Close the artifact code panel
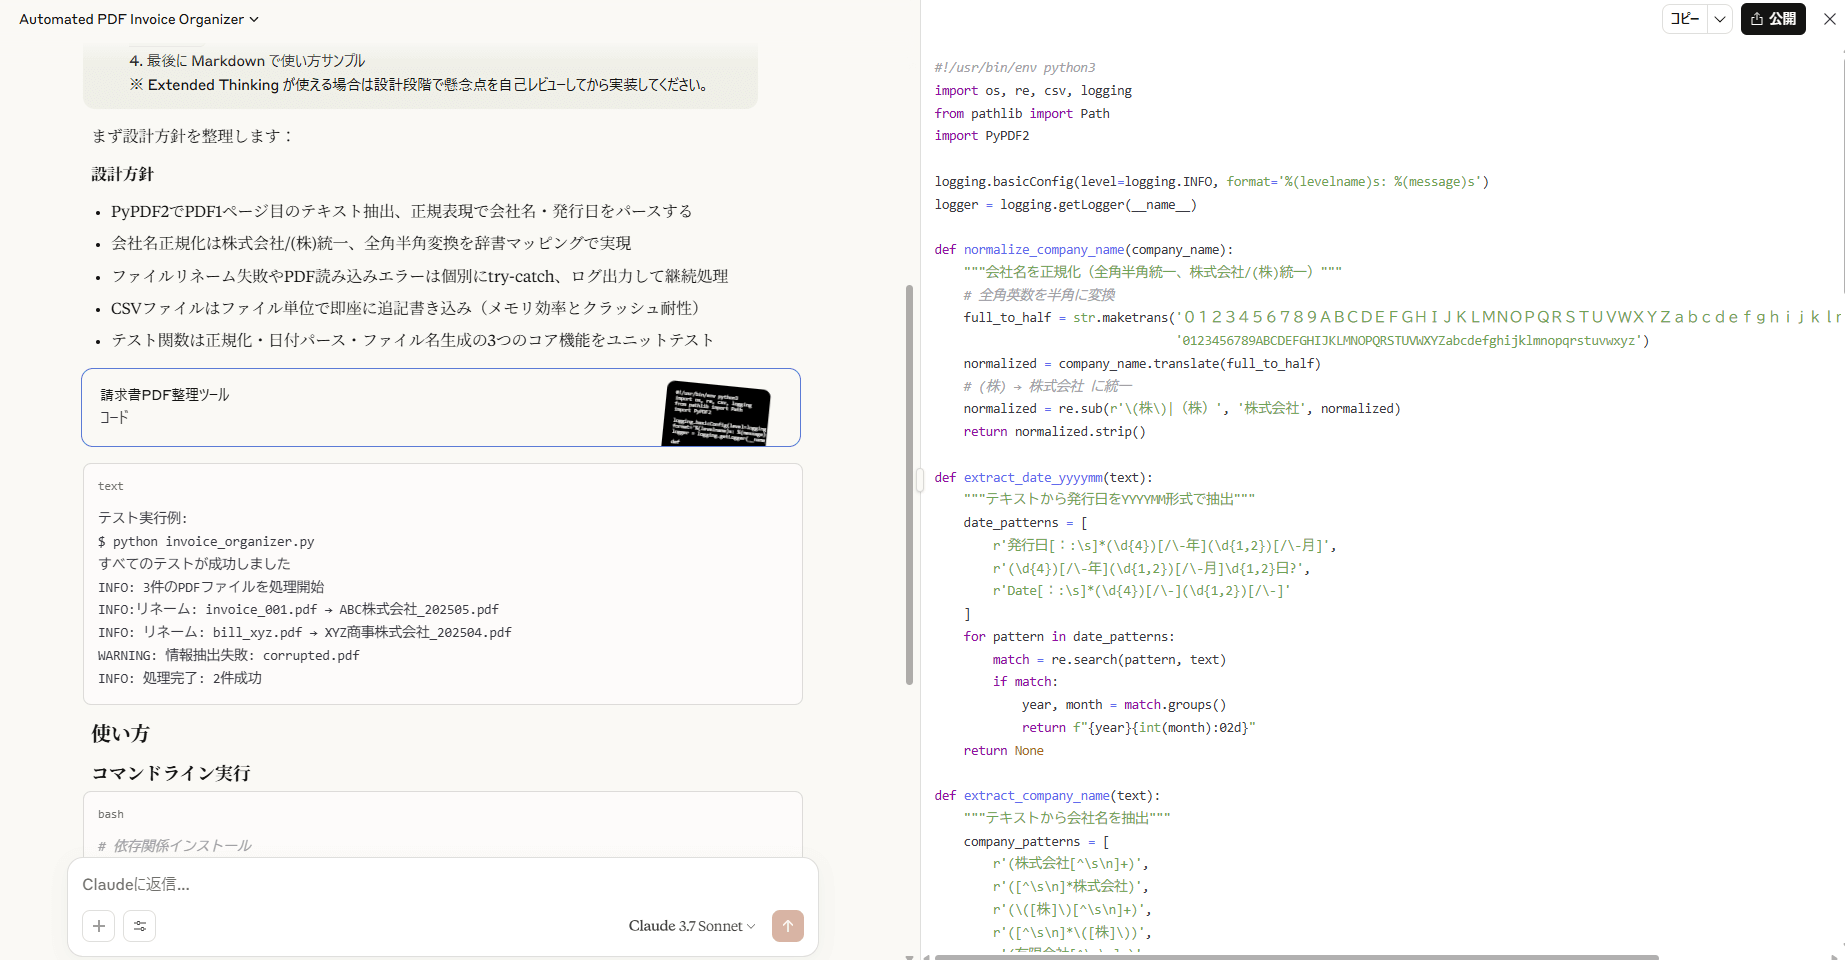The width and height of the screenshot is (1845, 960). pyautogui.click(x=1829, y=19)
